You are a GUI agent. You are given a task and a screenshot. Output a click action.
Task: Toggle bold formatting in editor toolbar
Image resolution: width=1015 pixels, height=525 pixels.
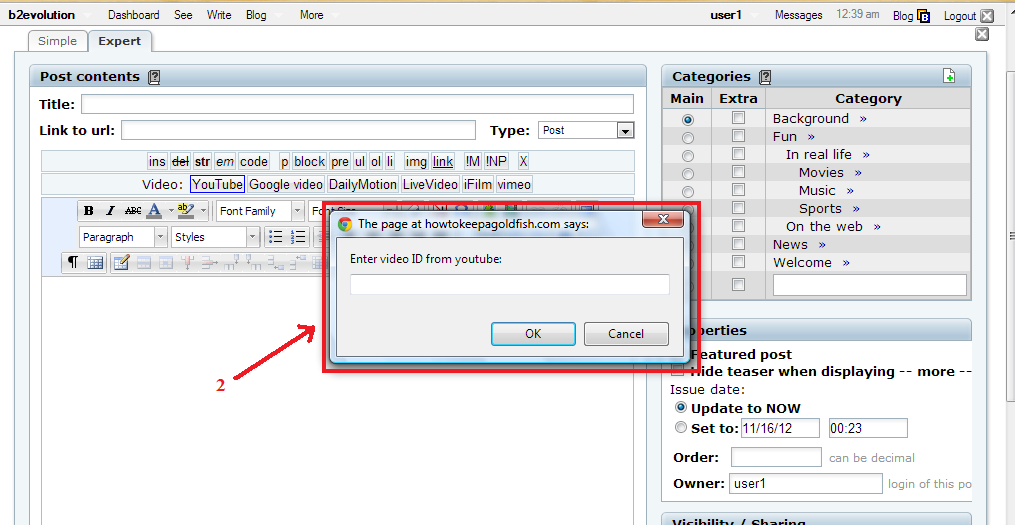coord(89,210)
